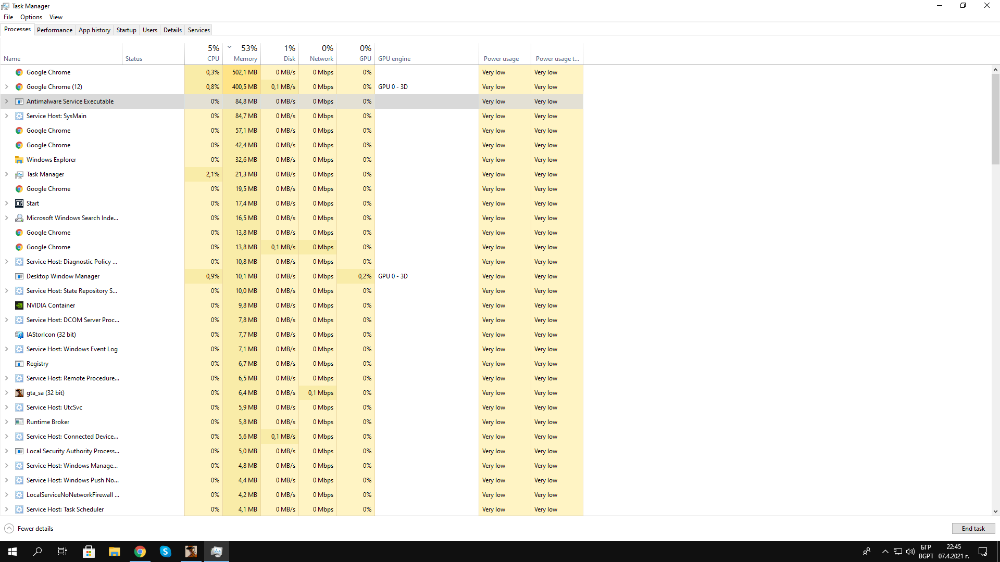Open Task View from the taskbar
Image resolution: width=1000 pixels, height=562 pixels.
(x=62, y=552)
